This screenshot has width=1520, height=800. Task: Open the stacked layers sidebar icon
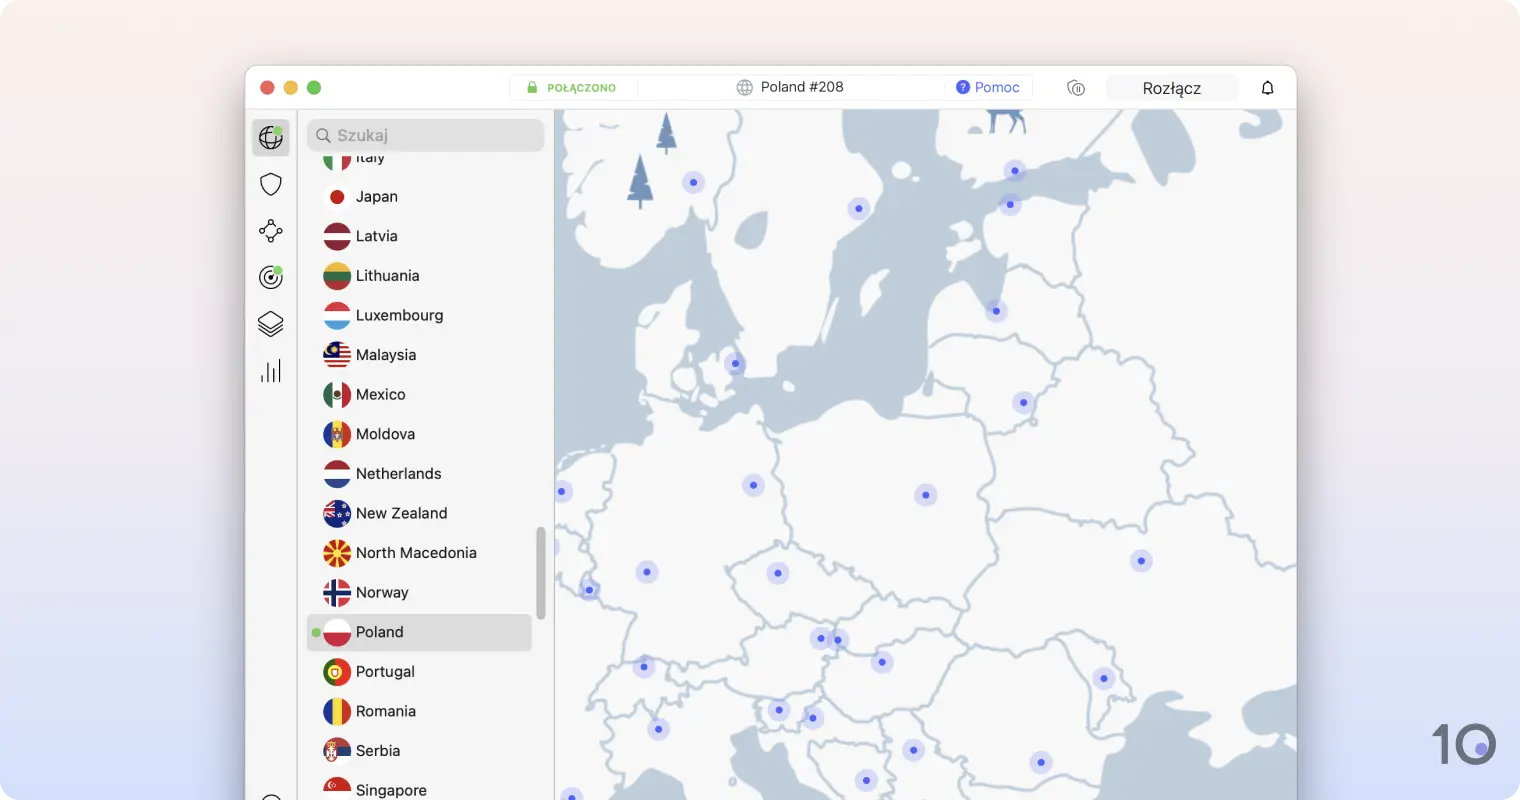point(271,324)
